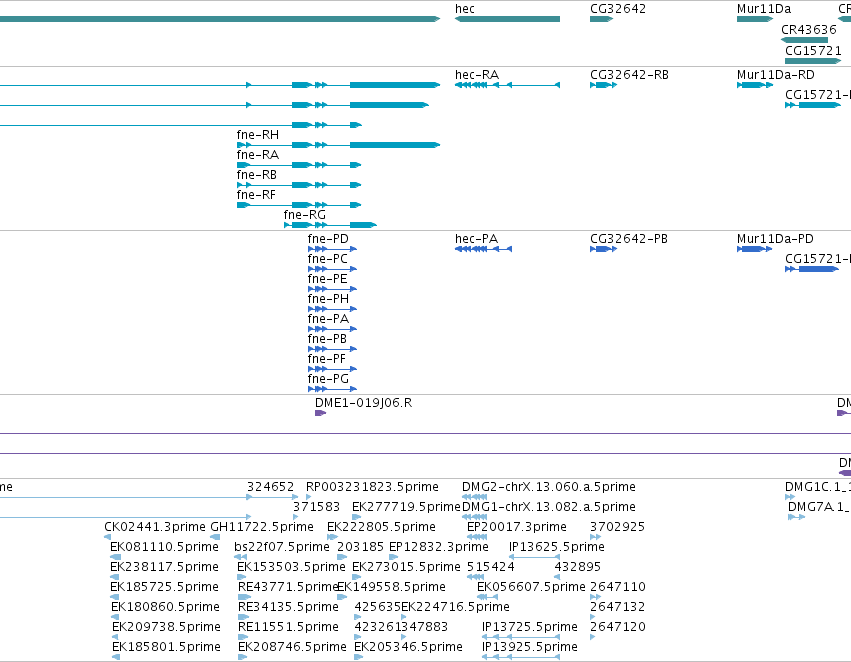851x662 pixels.
Task: Pick feature 432895
Action: click(557, 577)
